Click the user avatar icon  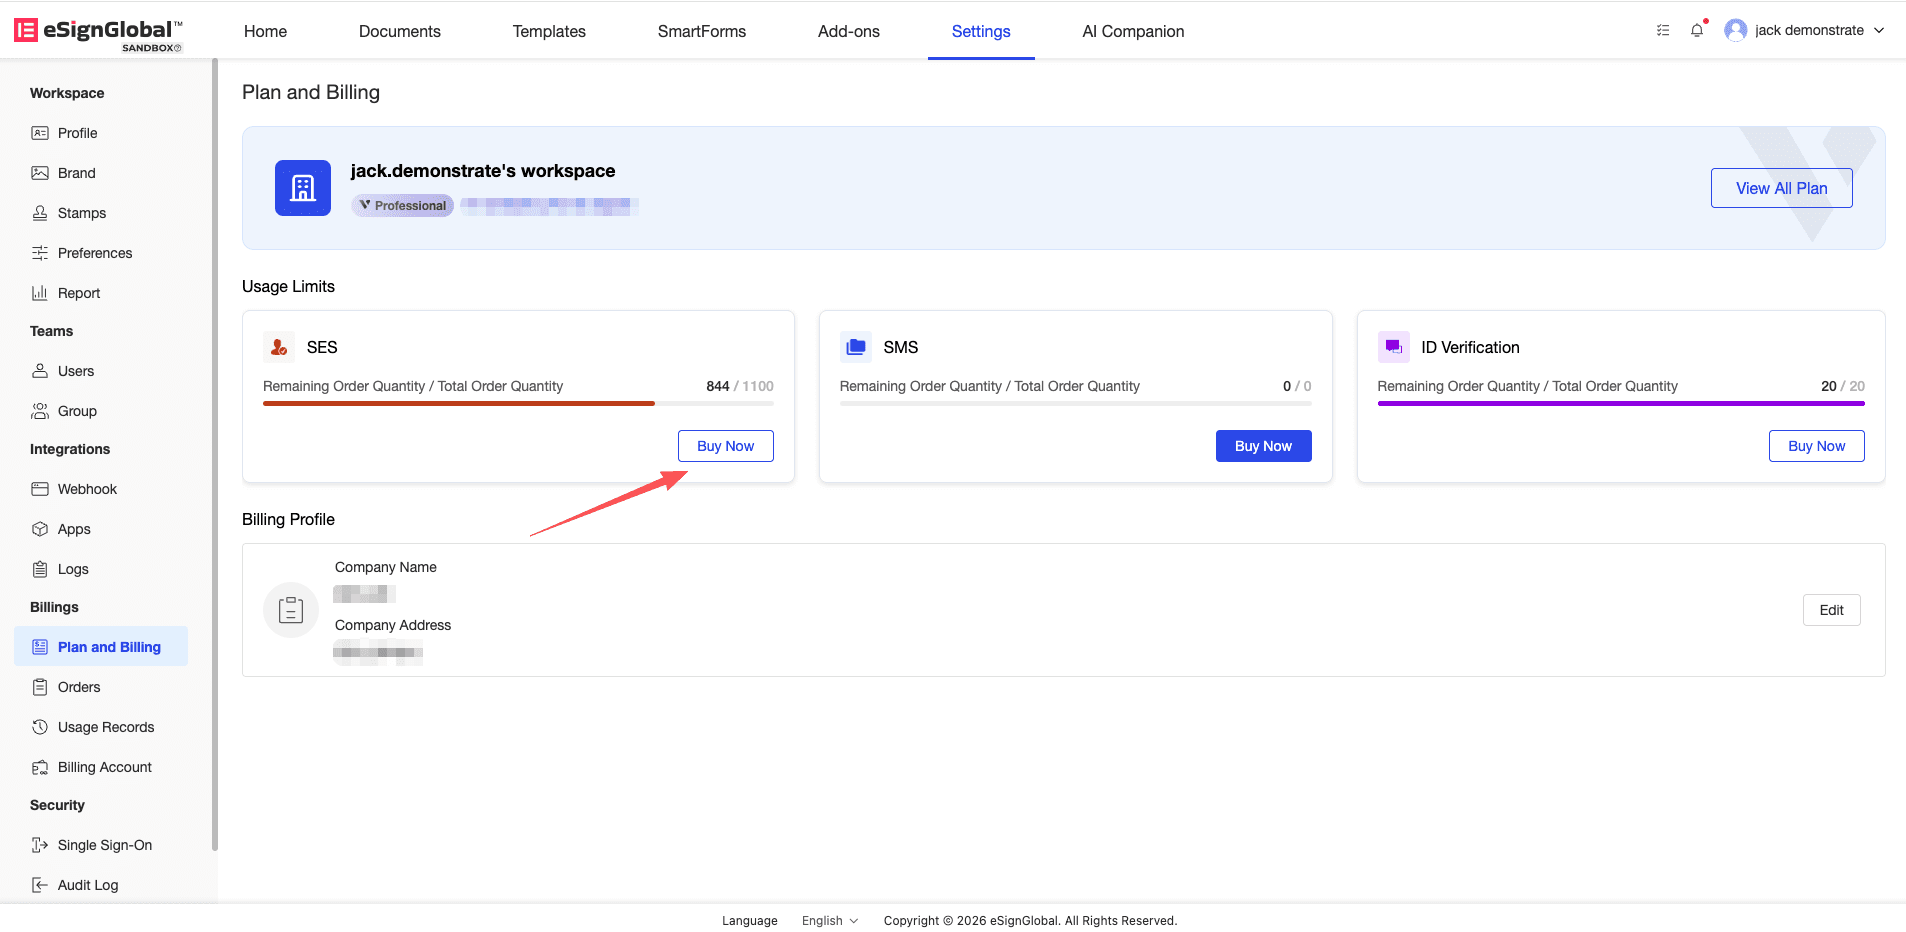[x=1736, y=30]
